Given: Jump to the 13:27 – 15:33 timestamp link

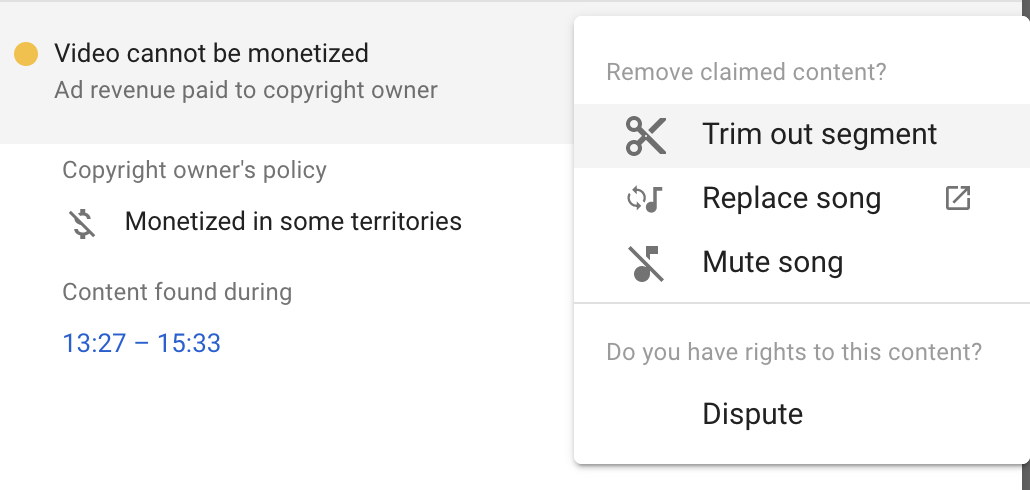Looking at the screenshot, I should 141,344.
